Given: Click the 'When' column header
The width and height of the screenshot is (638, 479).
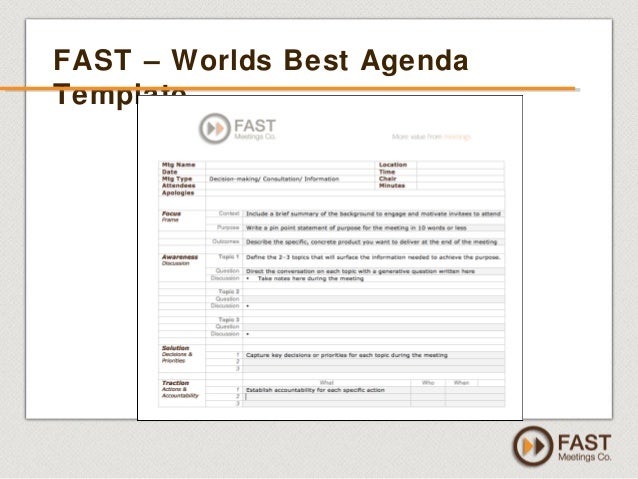Looking at the screenshot, I should pos(461,383).
